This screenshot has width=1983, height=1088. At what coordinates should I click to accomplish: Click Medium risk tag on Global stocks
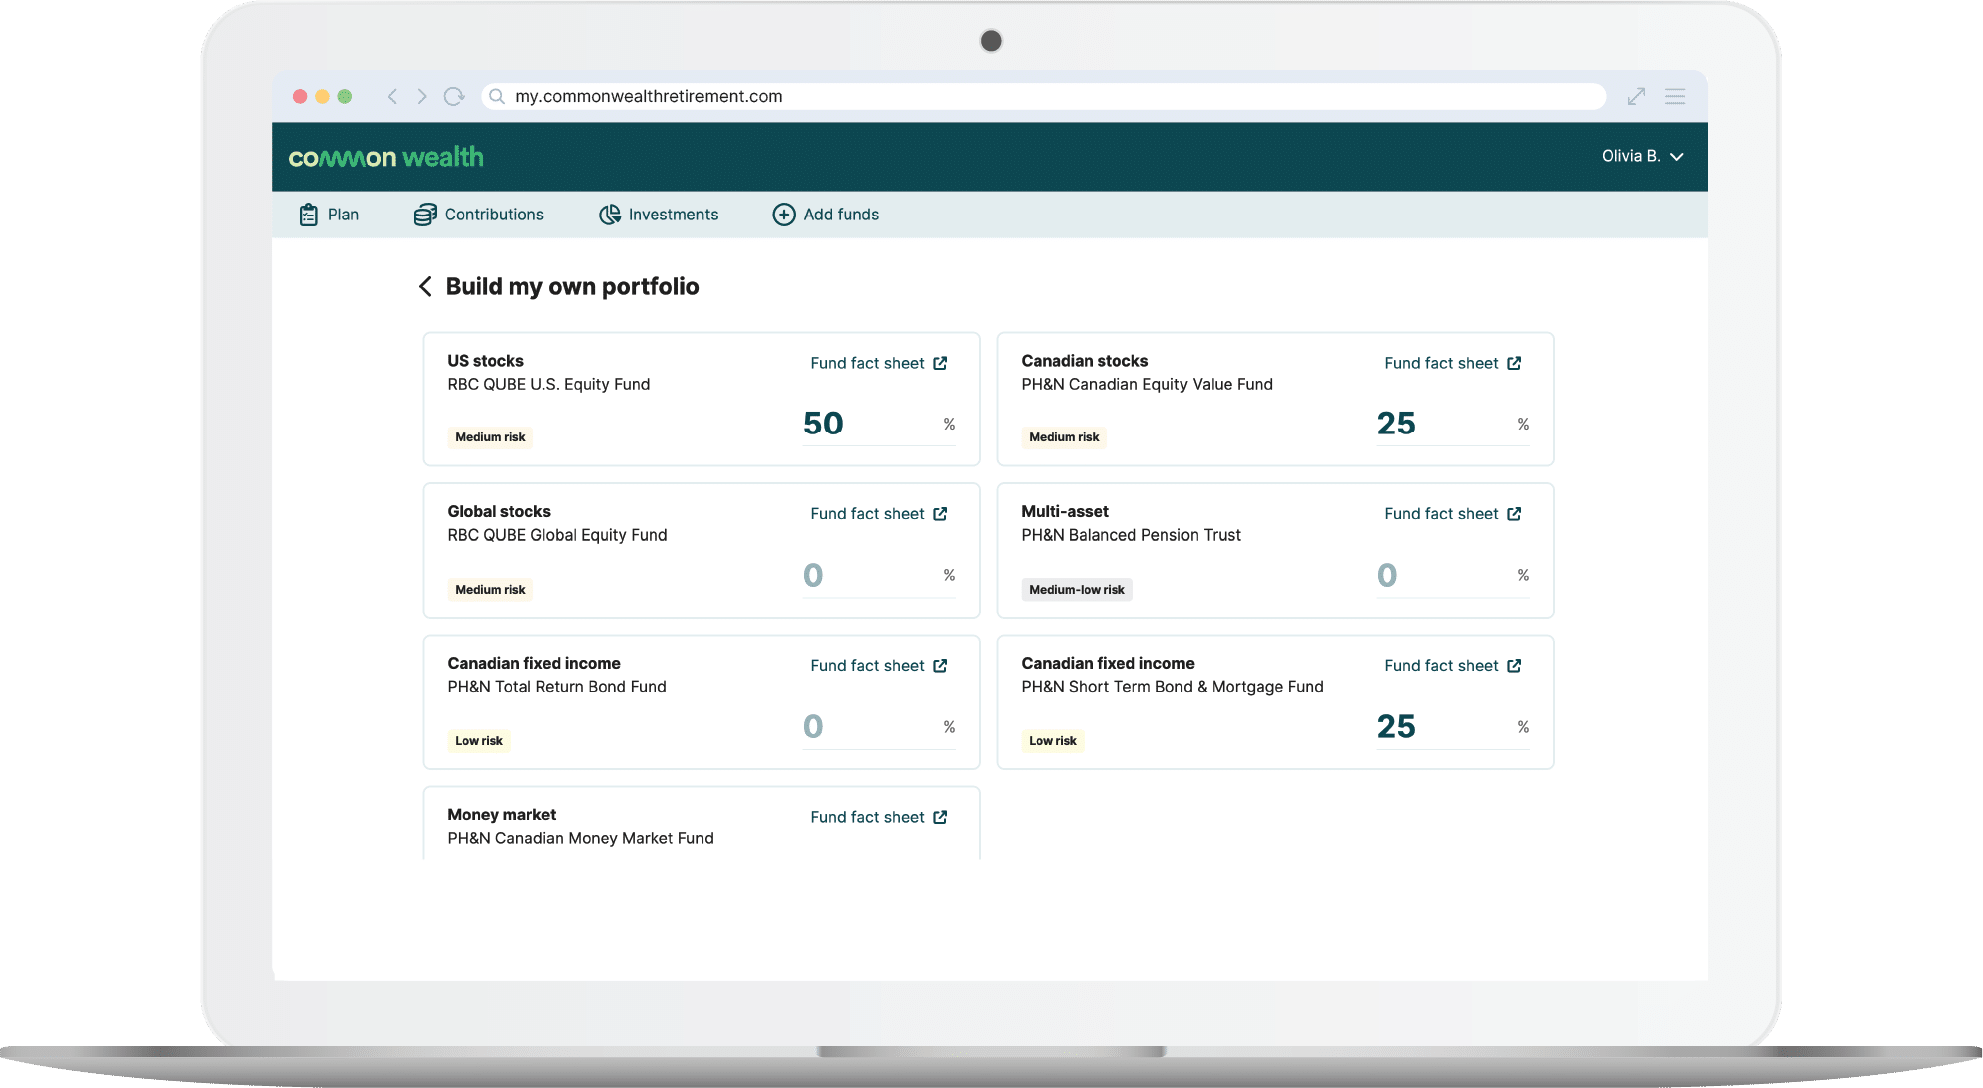pyautogui.click(x=490, y=590)
